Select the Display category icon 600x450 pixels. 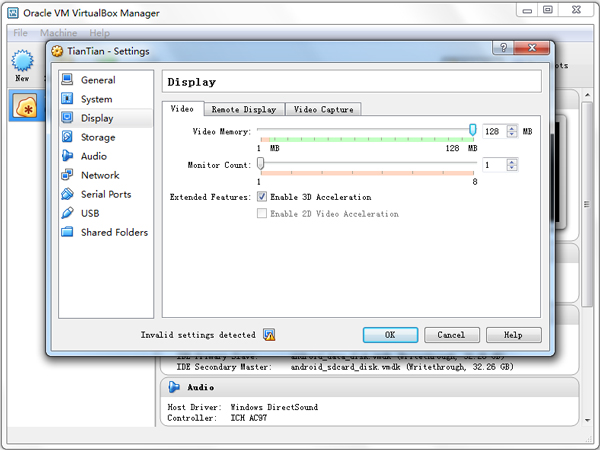[67, 118]
